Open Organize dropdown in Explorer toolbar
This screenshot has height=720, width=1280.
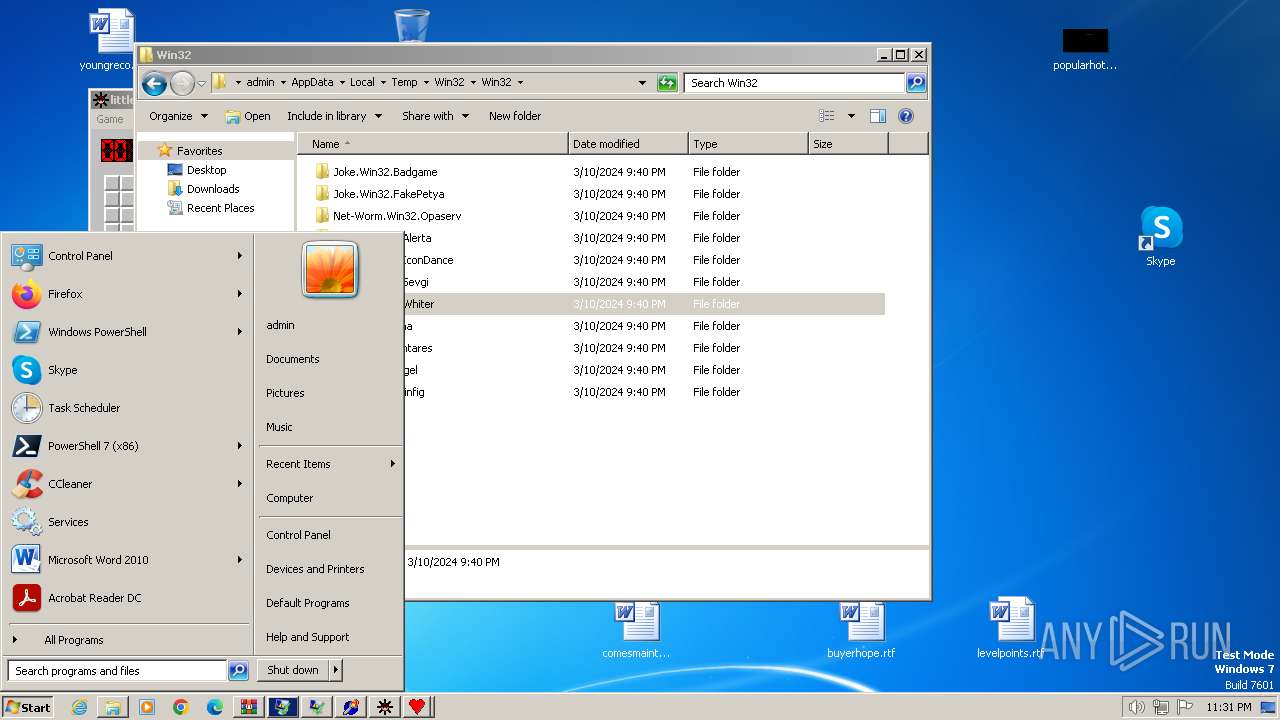(178, 116)
